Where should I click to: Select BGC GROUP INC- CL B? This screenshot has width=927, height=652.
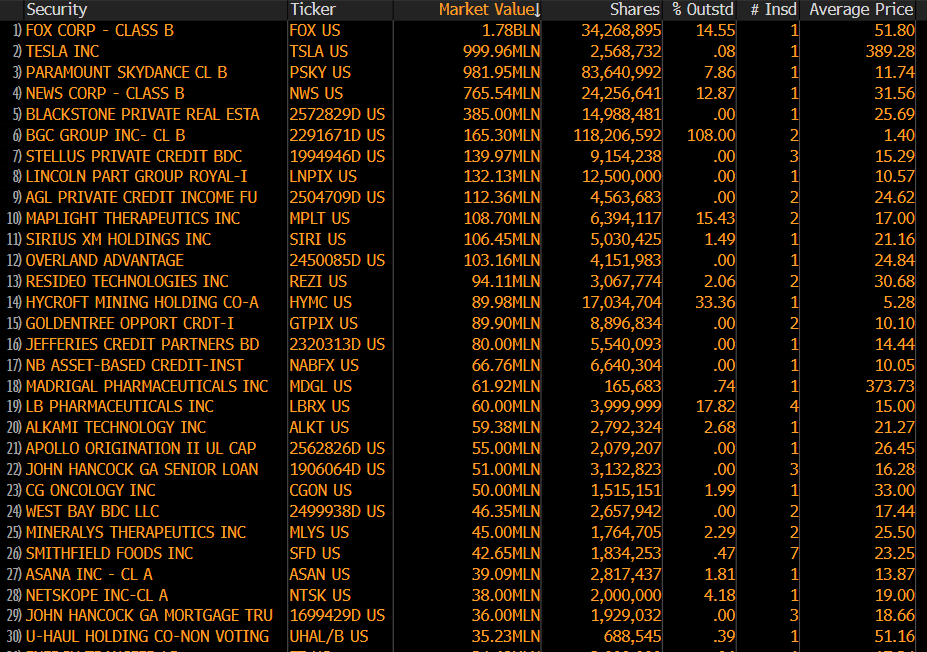coord(106,135)
